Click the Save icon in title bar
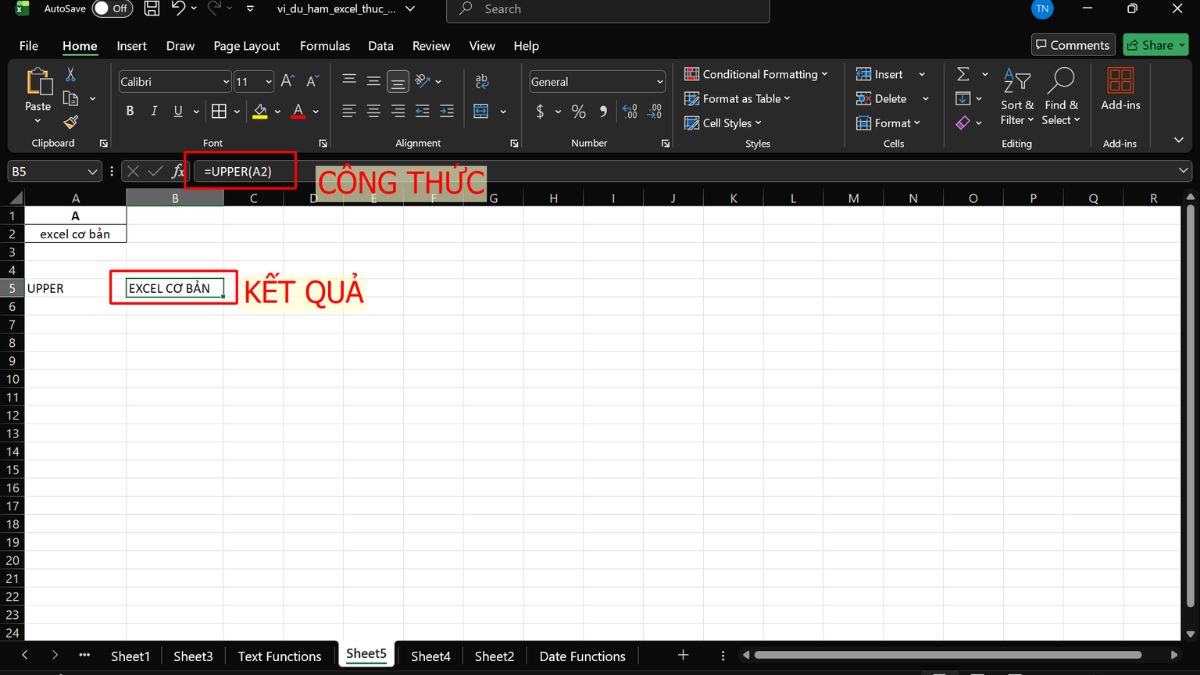Image resolution: width=1200 pixels, height=675 pixels. click(151, 9)
